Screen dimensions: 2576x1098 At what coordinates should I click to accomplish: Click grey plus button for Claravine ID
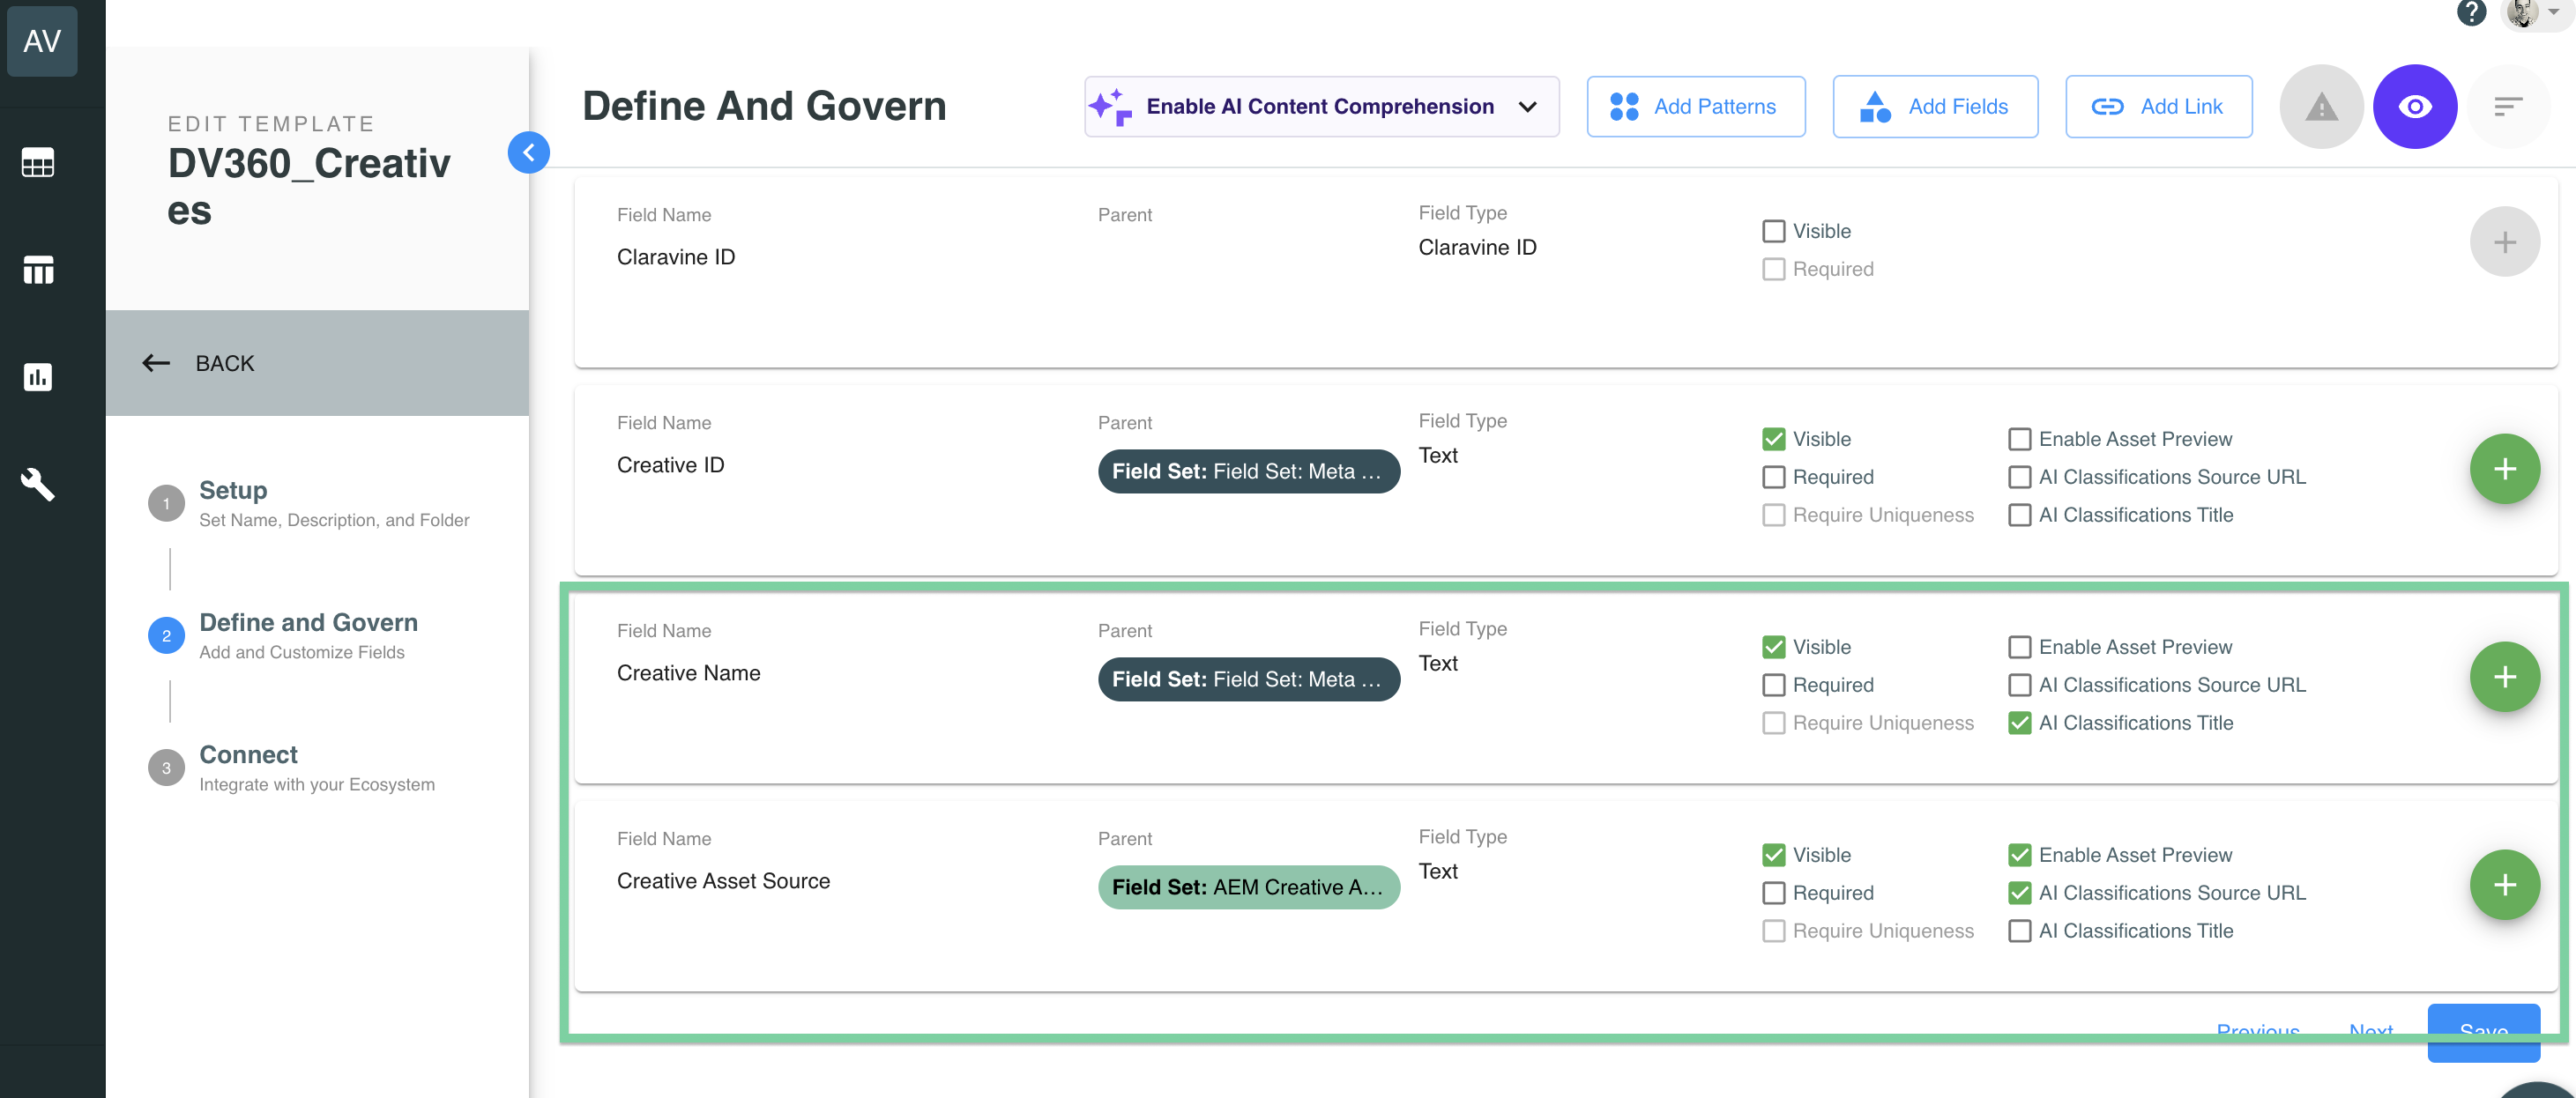2504,242
